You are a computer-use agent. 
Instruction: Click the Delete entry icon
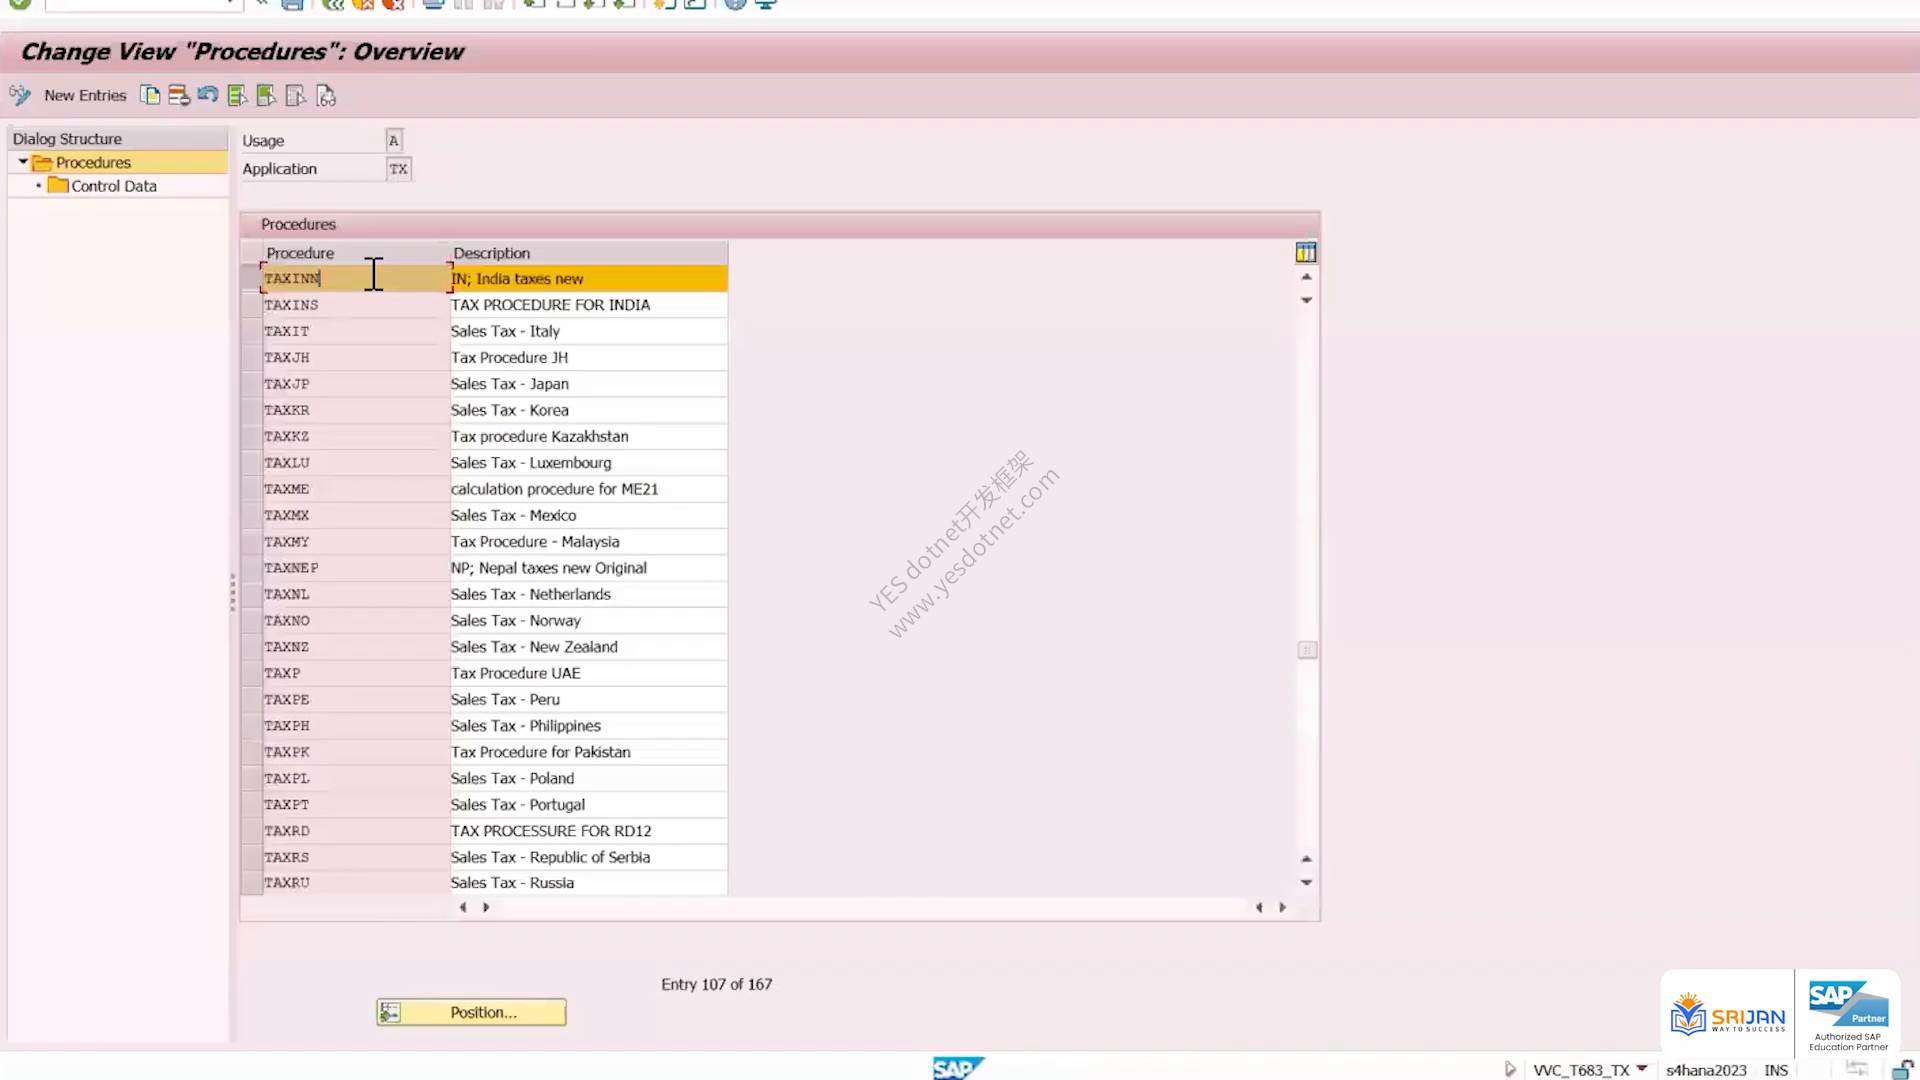coord(179,96)
